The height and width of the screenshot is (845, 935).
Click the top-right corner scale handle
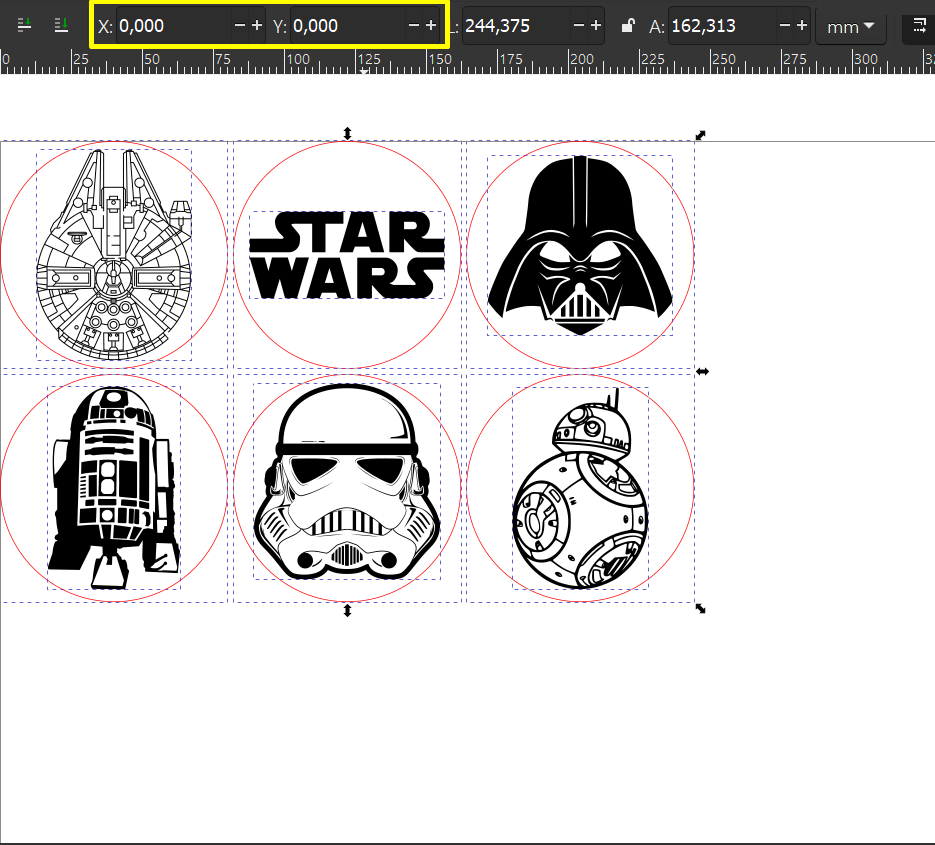tap(701, 135)
